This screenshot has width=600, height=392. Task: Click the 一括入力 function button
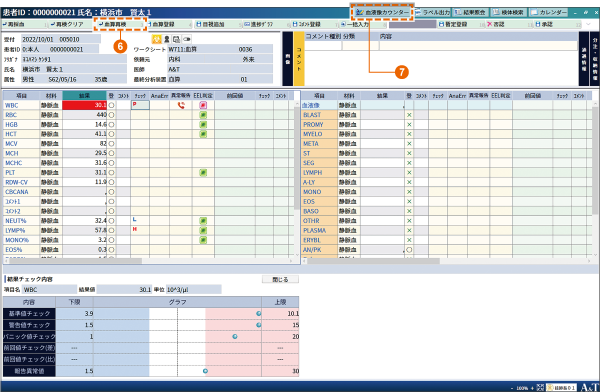pyautogui.click(x=362, y=24)
